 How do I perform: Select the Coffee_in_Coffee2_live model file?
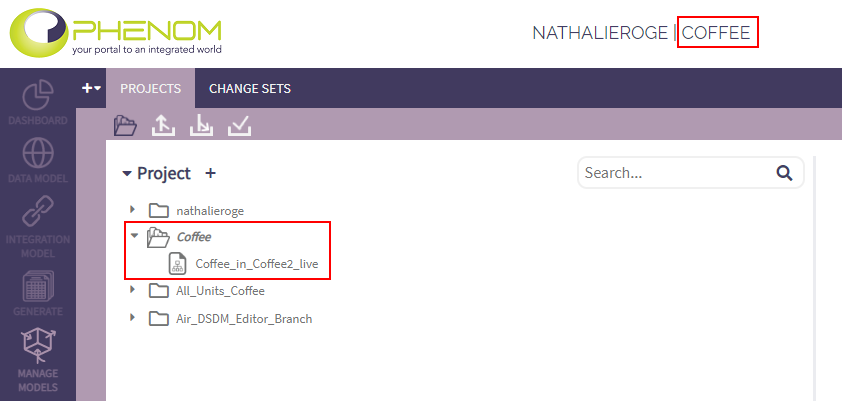pyautogui.click(x=263, y=264)
